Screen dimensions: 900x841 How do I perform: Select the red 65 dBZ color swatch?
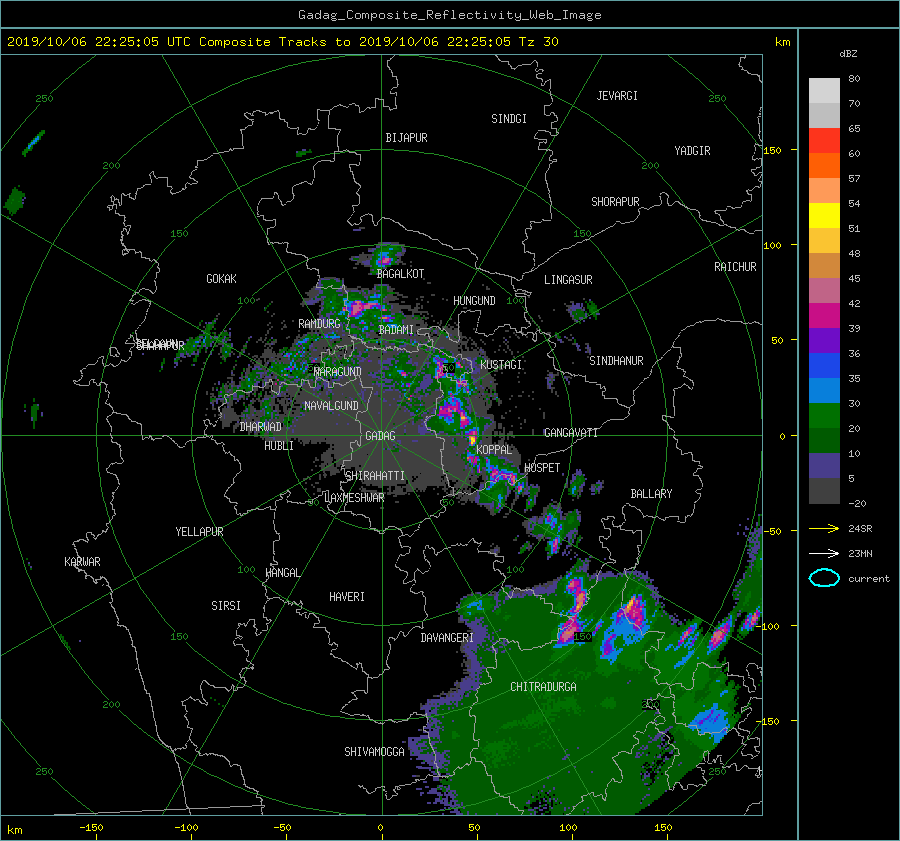tap(824, 140)
